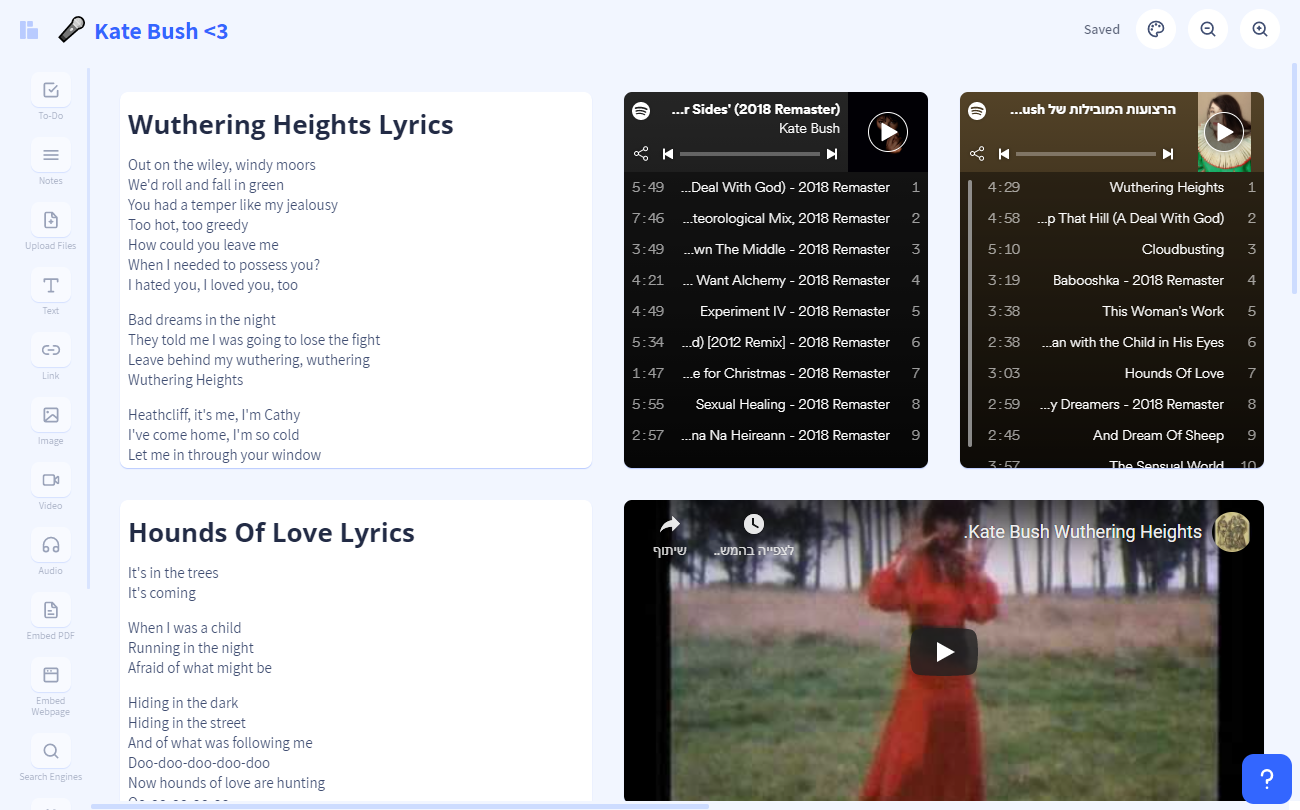The image size is (1300, 810).
Task: Click the "Hounds Of Love Lyrics" heading
Action: coord(271,532)
